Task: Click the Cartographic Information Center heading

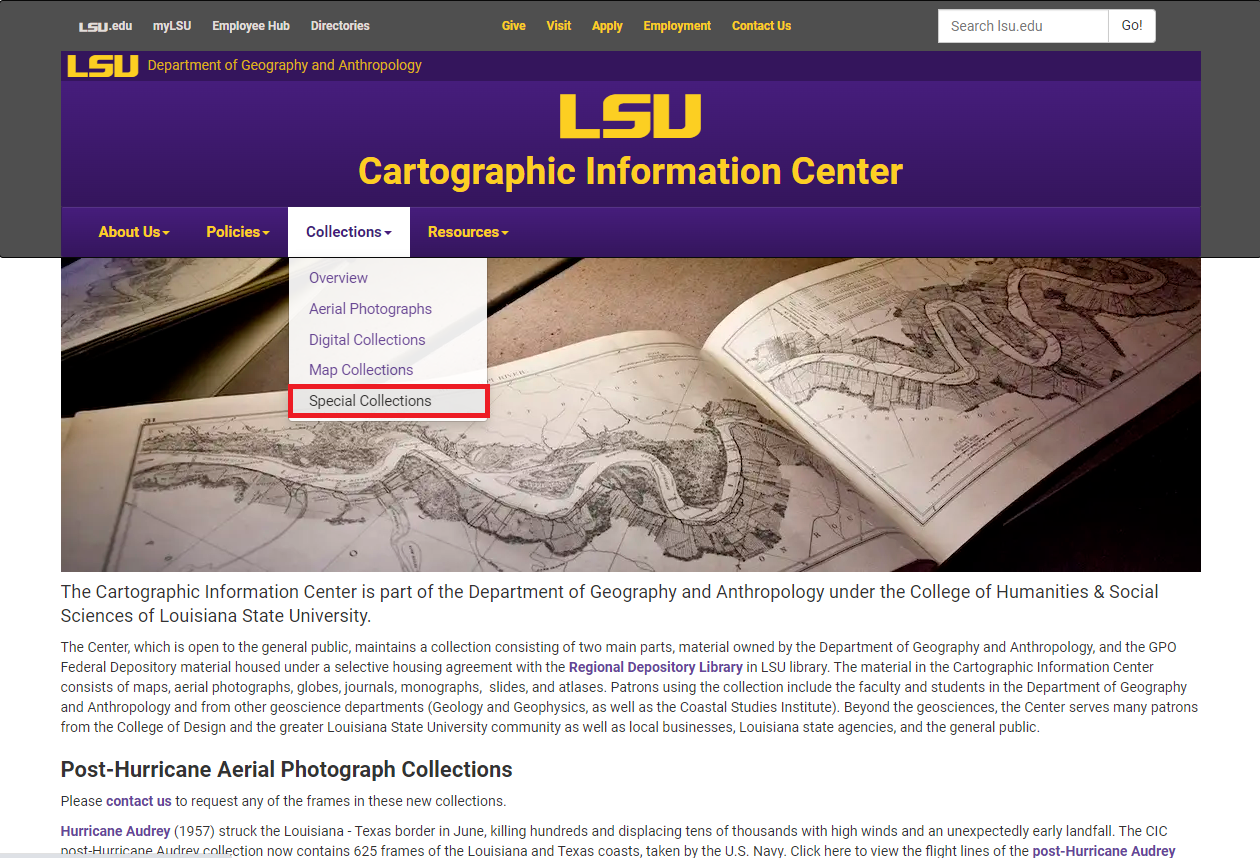Action: coord(630,171)
